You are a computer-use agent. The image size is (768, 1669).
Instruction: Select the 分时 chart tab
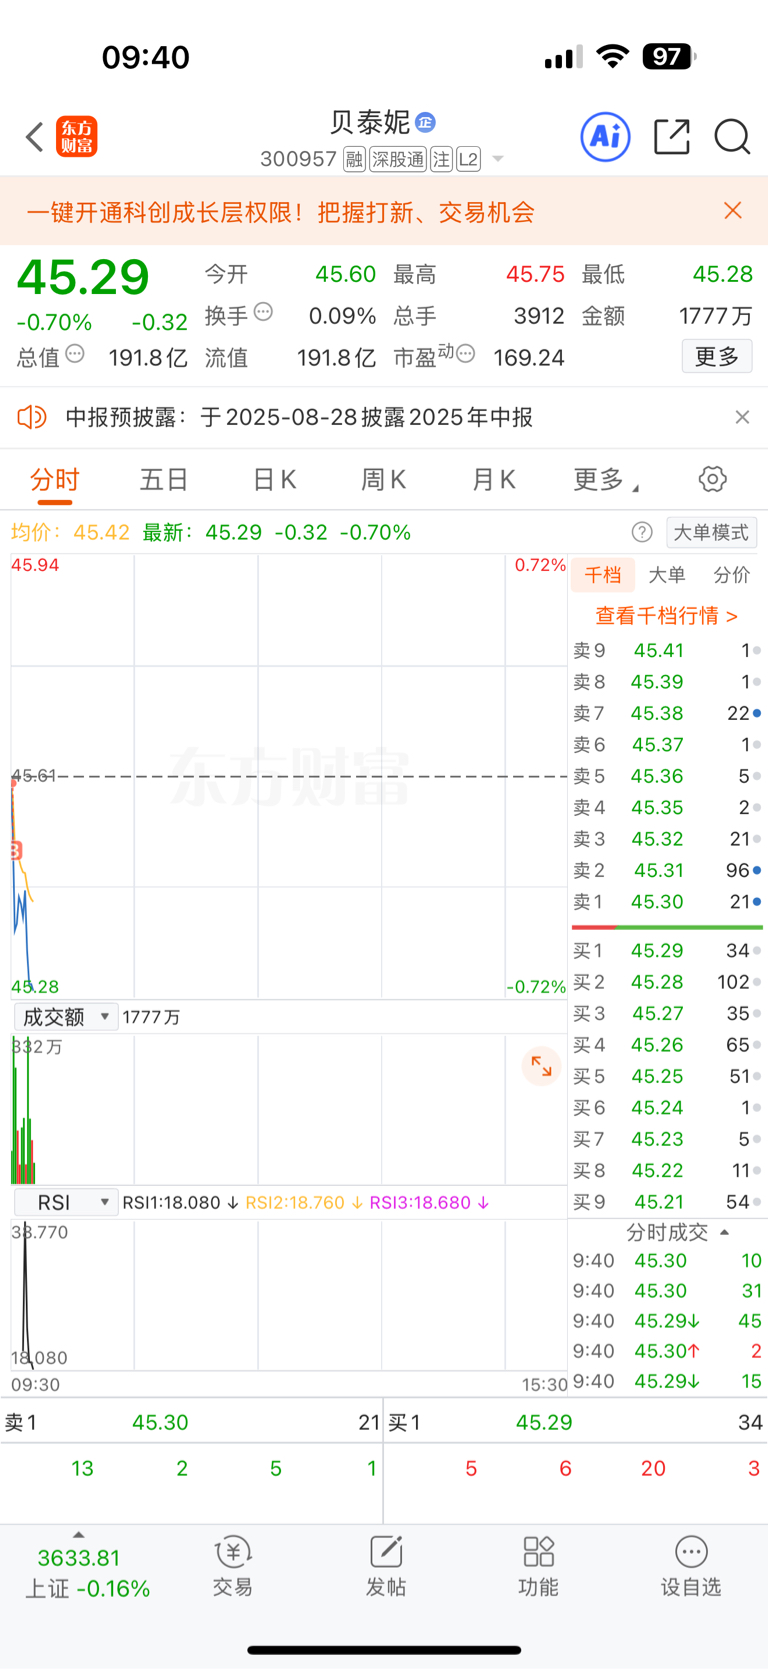54,480
